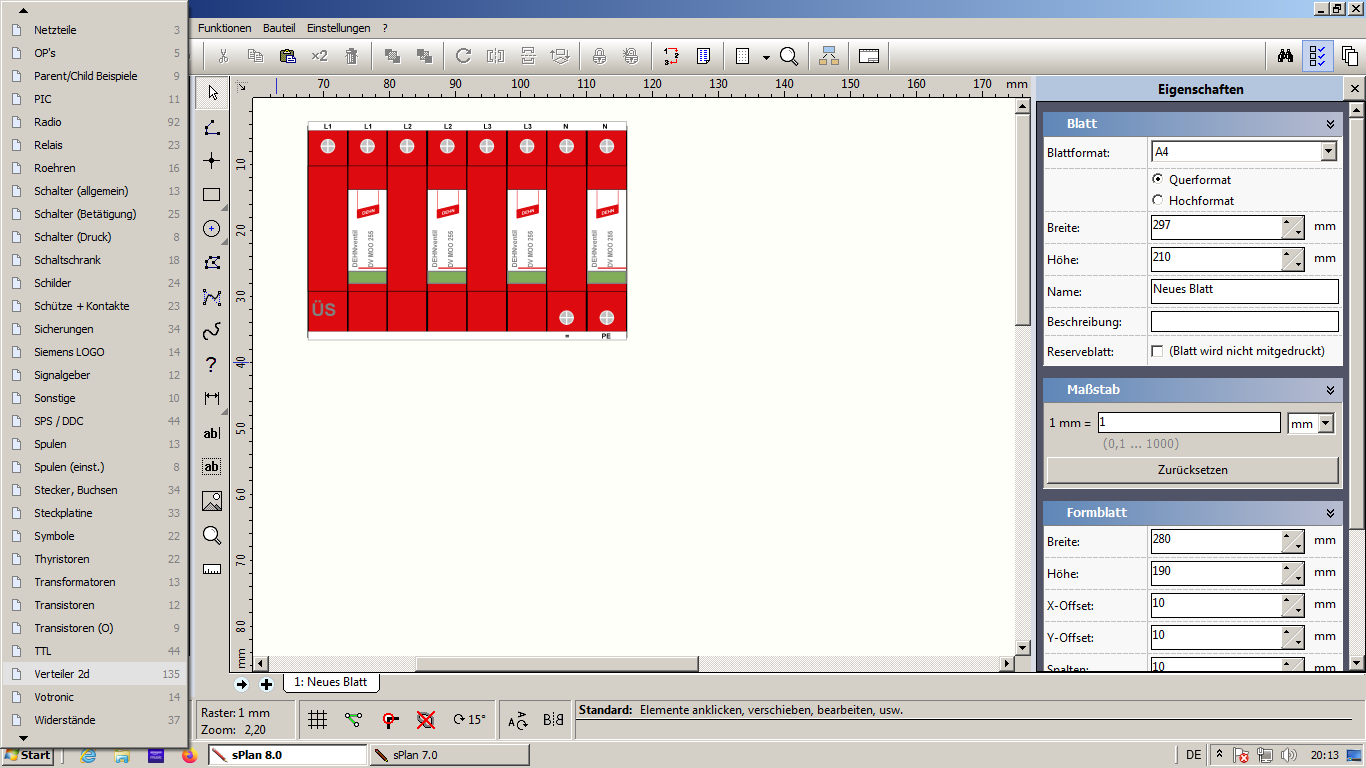Click the Cut scissors icon
The image size is (1366, 768).
click(x=223, y=56)
